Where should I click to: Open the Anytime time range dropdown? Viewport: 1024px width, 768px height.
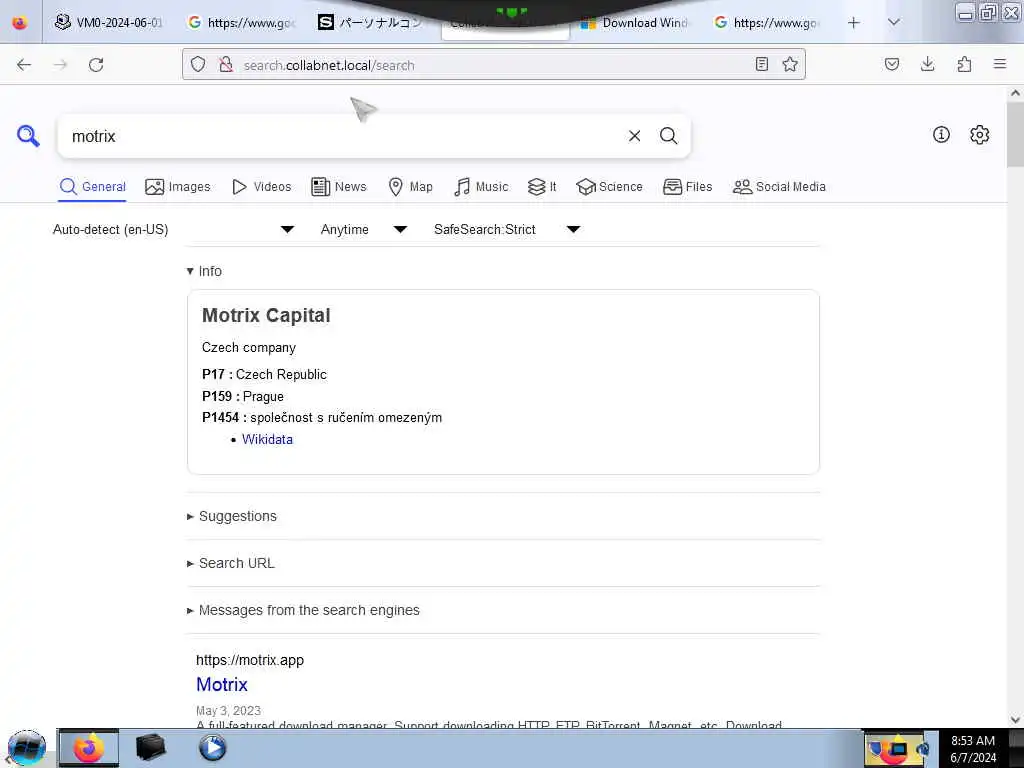pyautogui.click(x=364, y=229)
